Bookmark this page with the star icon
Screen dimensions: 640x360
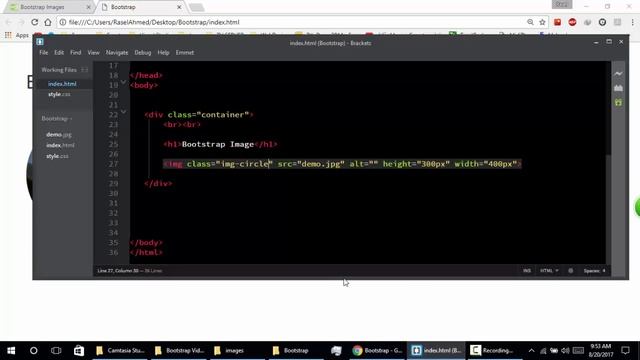[x=542, y=22]
